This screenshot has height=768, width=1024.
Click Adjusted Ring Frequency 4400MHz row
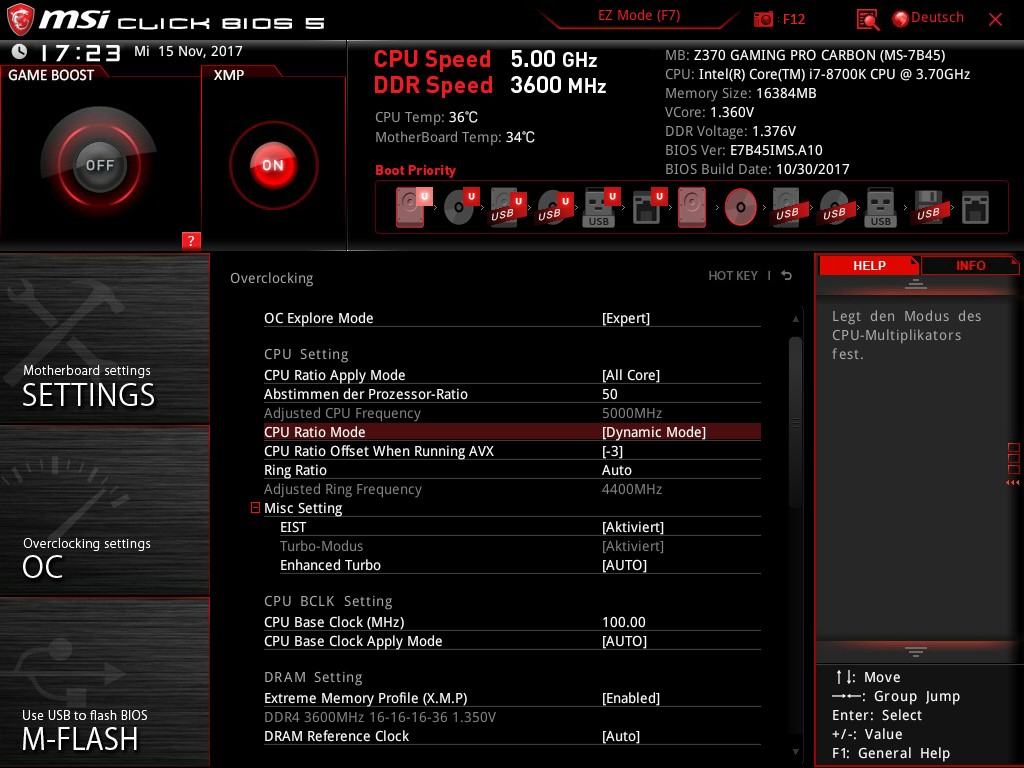512,489
